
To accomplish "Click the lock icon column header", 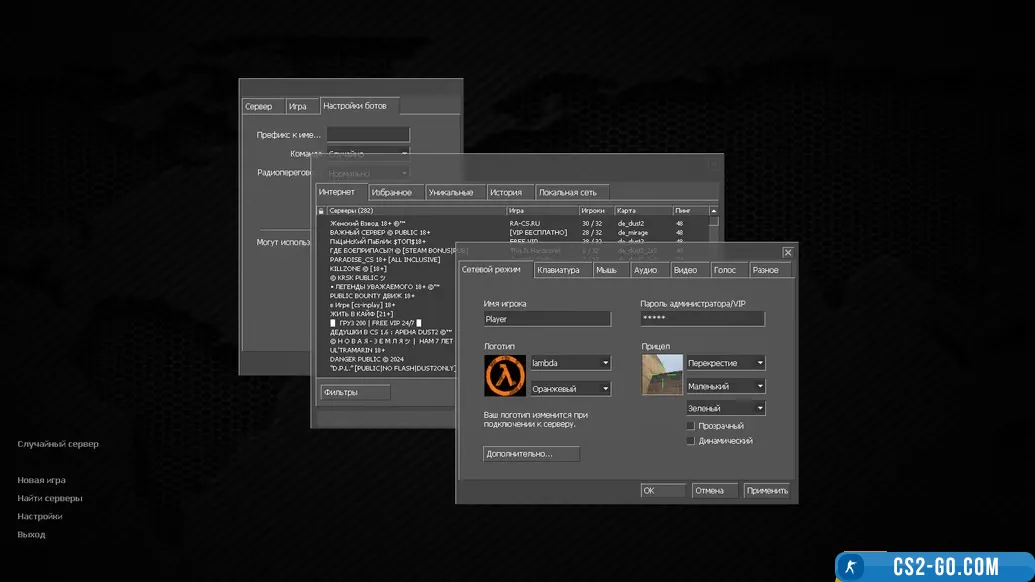I will (322, 211).
